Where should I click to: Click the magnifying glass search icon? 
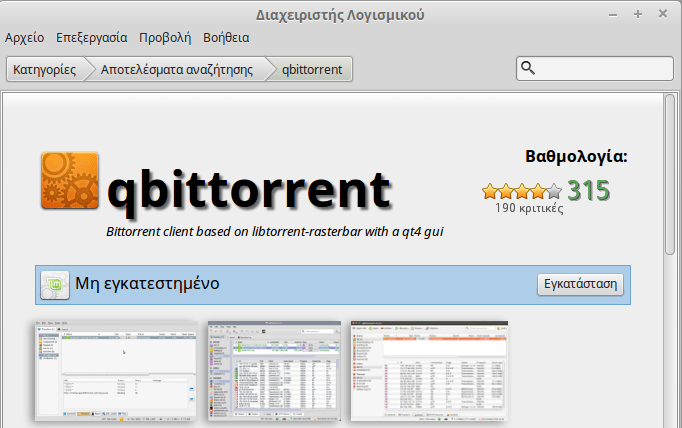point(528,68)
